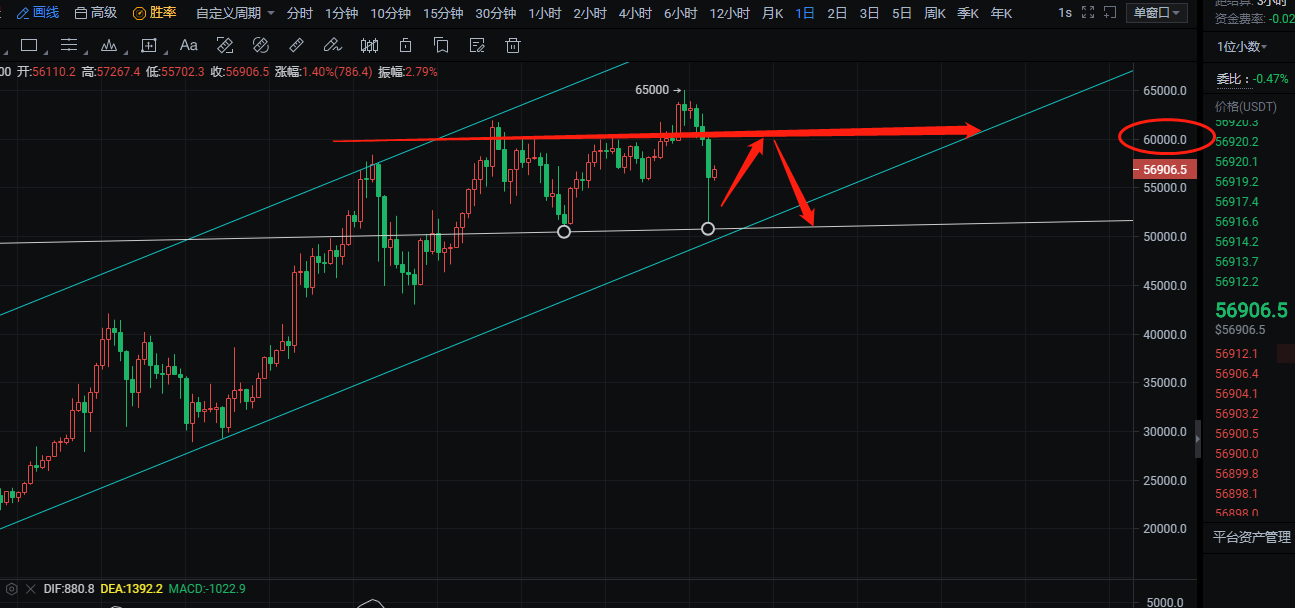
Task: Click the 平台资产管理 link
Action: [1252, 537]
